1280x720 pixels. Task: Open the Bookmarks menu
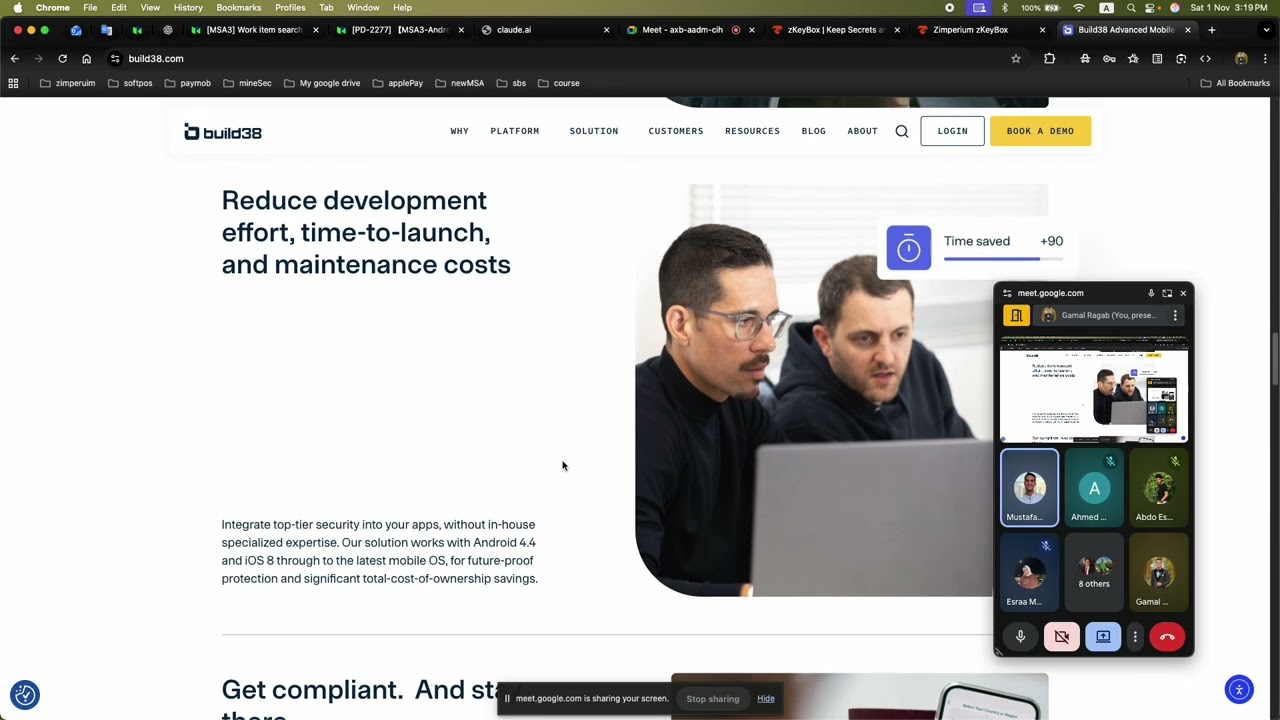239,7
